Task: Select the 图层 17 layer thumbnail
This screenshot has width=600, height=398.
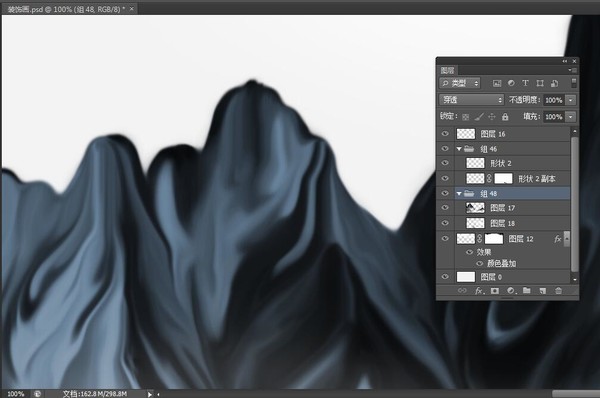Action: [475, 208]
